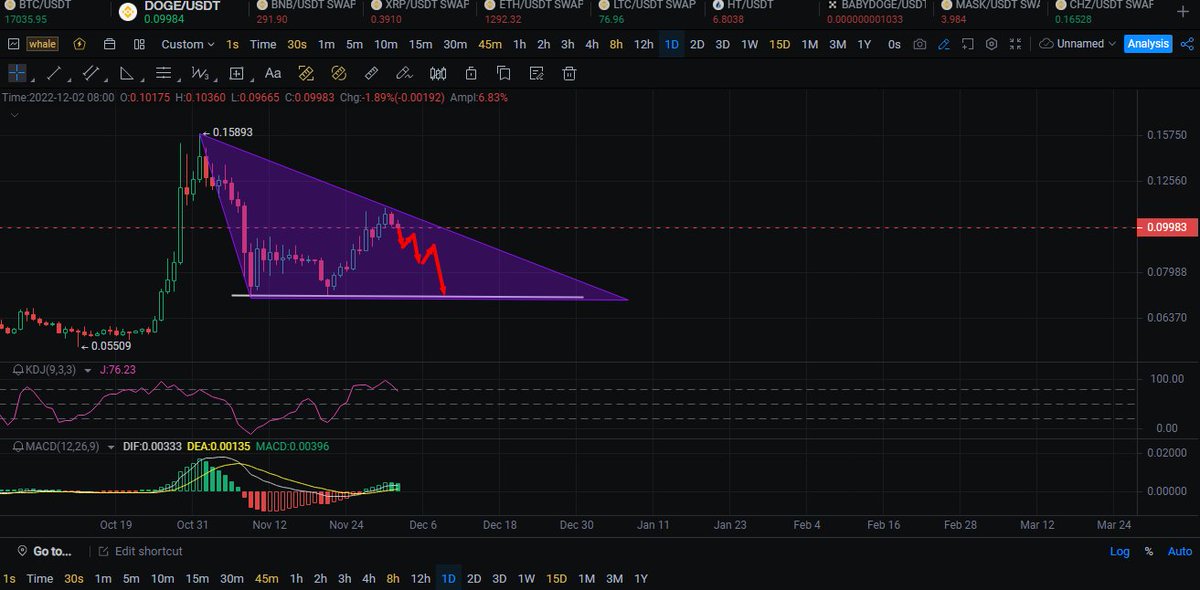This screenshot has width=1200, height=590.
Task: Click the 0.05509 low price marker
Action: 105,346
